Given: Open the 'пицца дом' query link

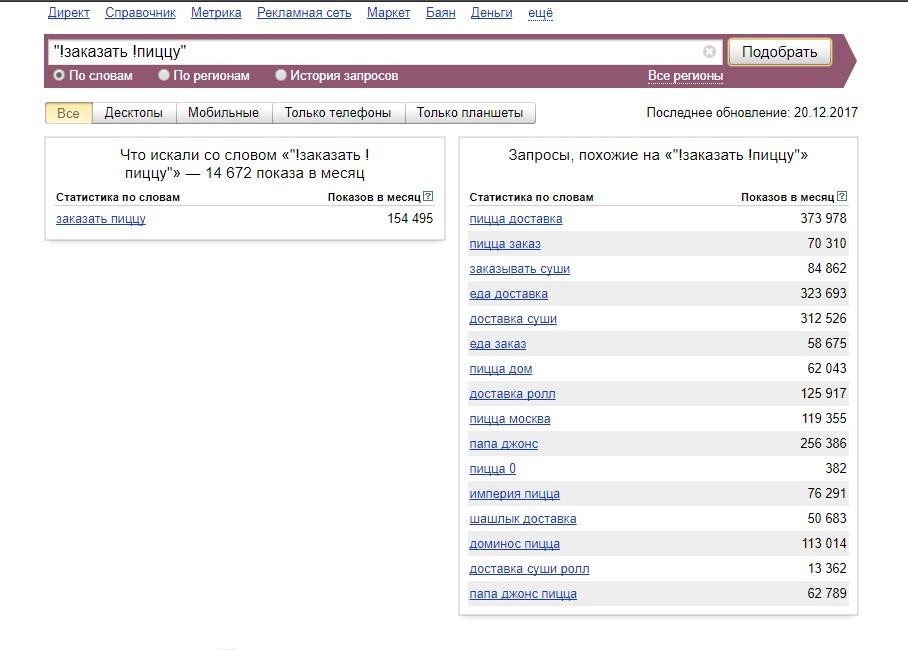Looking at the screenshot, I should coord(500,369).
